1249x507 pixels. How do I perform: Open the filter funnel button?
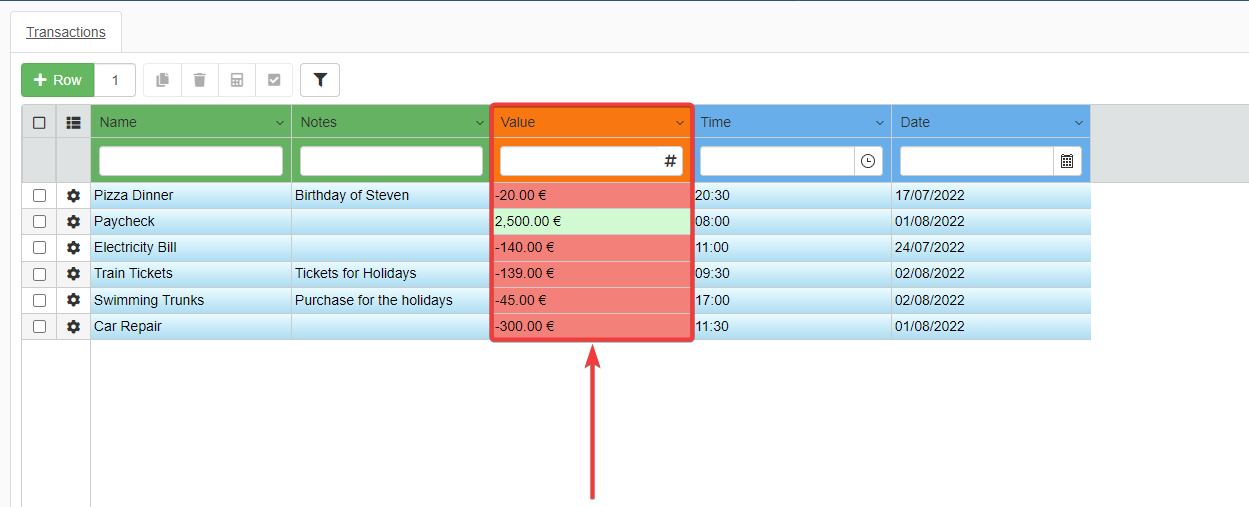coord(320,80)
